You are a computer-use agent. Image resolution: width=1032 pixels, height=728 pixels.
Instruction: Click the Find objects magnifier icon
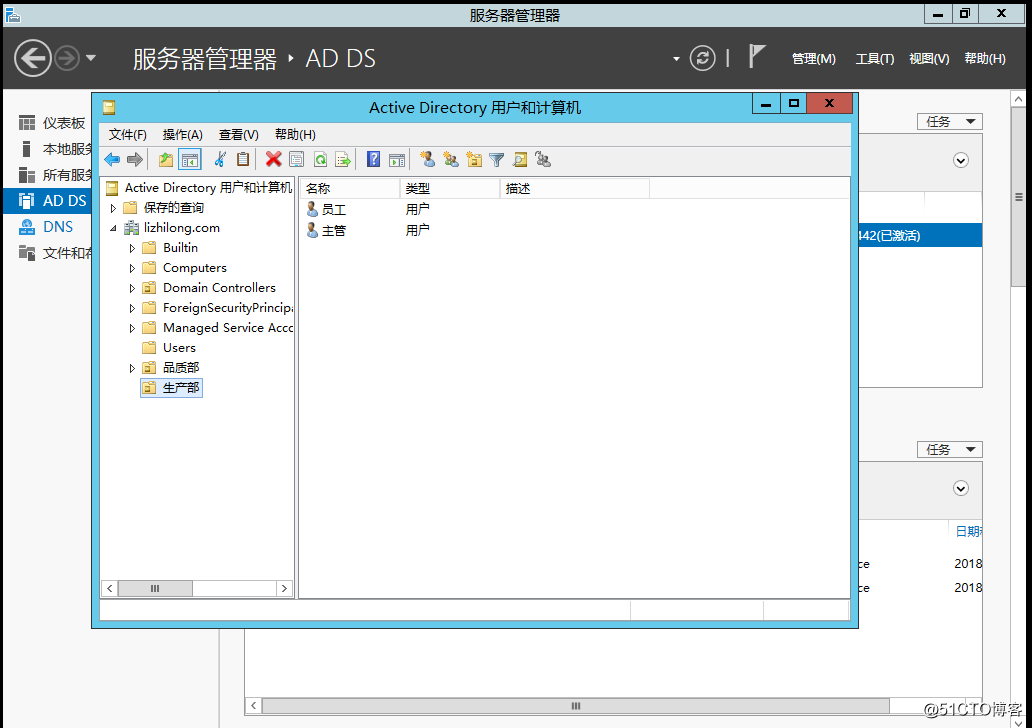click(x=520, y=159)
